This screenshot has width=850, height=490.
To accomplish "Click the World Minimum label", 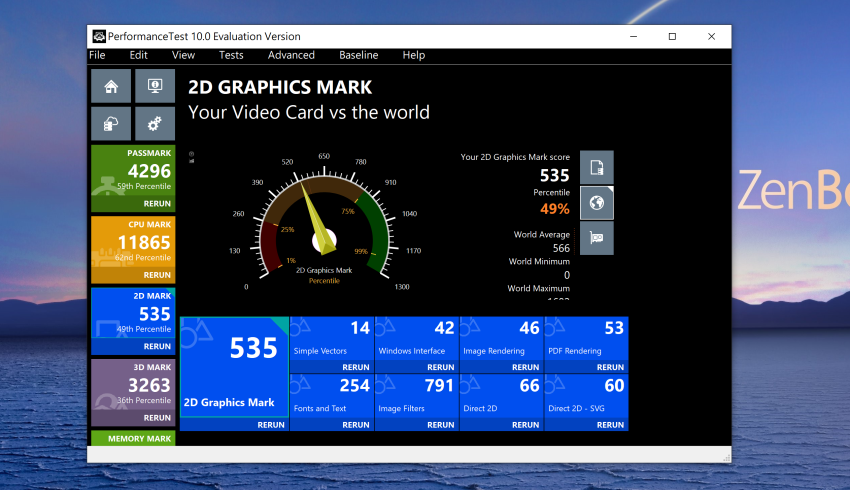I will pyautogui.click(x=539, y=262).
